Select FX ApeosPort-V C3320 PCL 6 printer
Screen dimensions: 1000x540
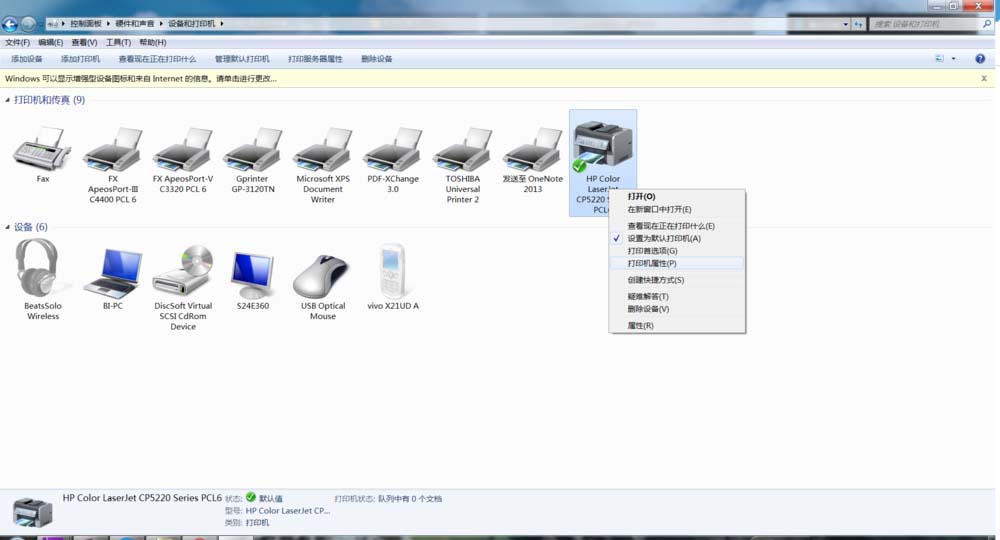[x=183, y=149]
